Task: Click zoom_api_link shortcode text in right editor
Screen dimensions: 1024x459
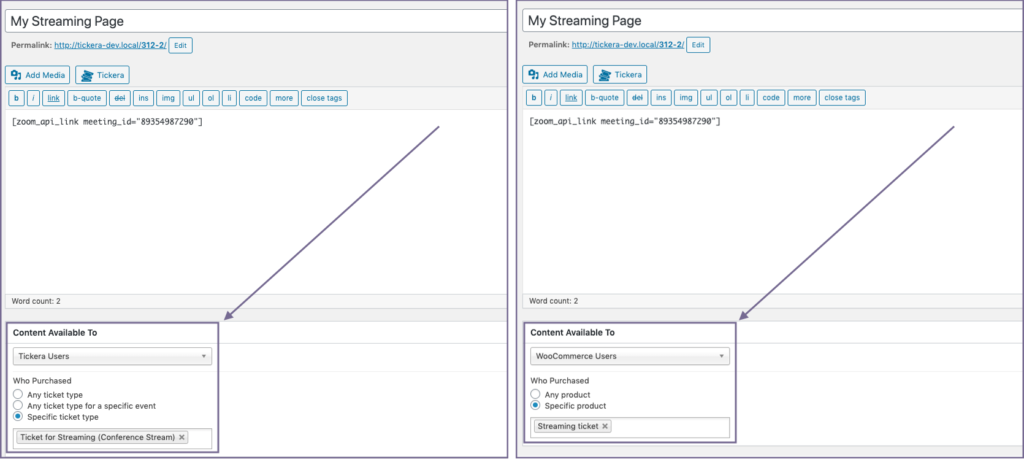Action: [625, 122]
